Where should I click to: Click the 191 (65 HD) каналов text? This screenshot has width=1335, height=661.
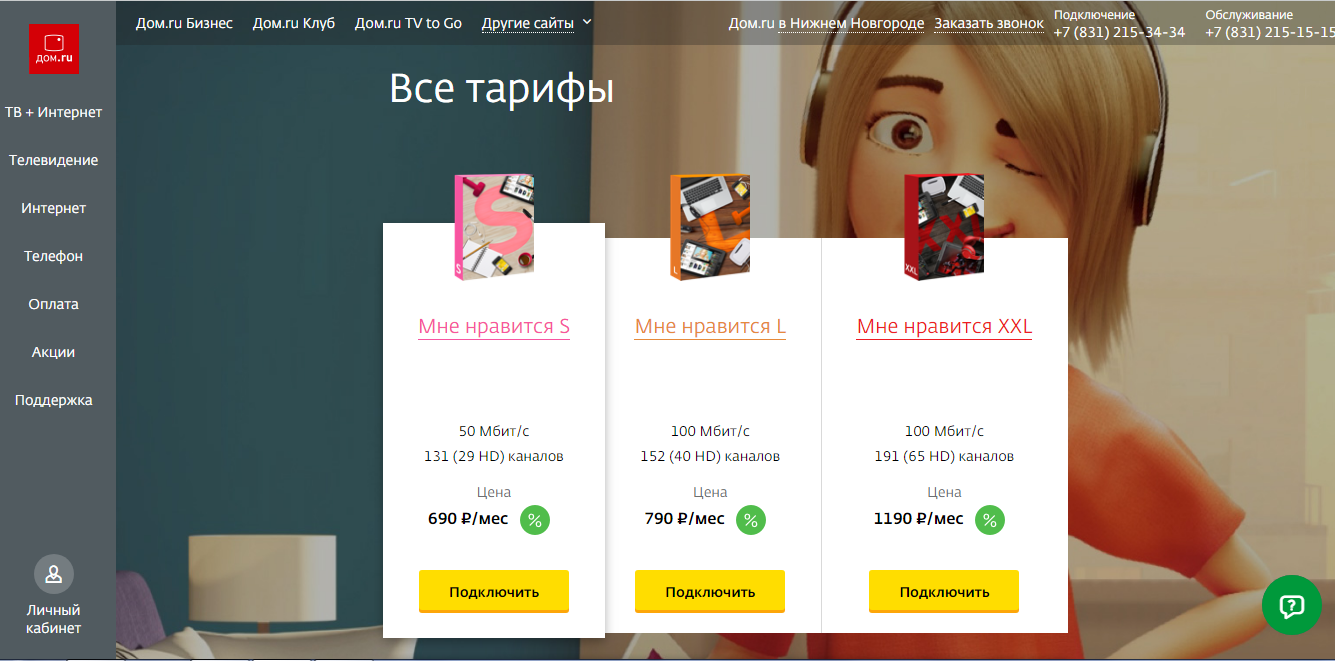pyautogui.click(x=944, y=456)
